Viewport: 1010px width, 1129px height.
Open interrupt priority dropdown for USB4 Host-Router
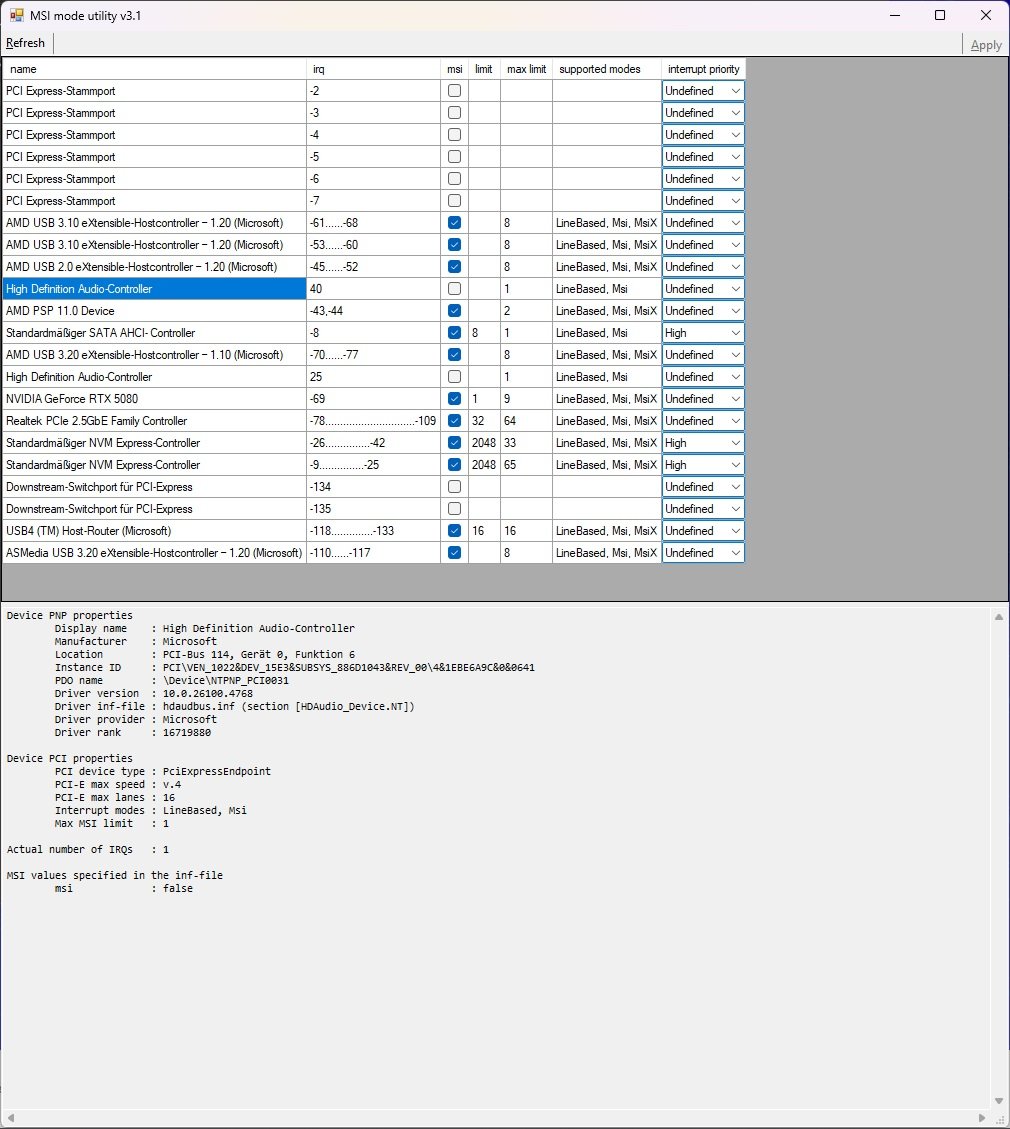pos(735,530)
